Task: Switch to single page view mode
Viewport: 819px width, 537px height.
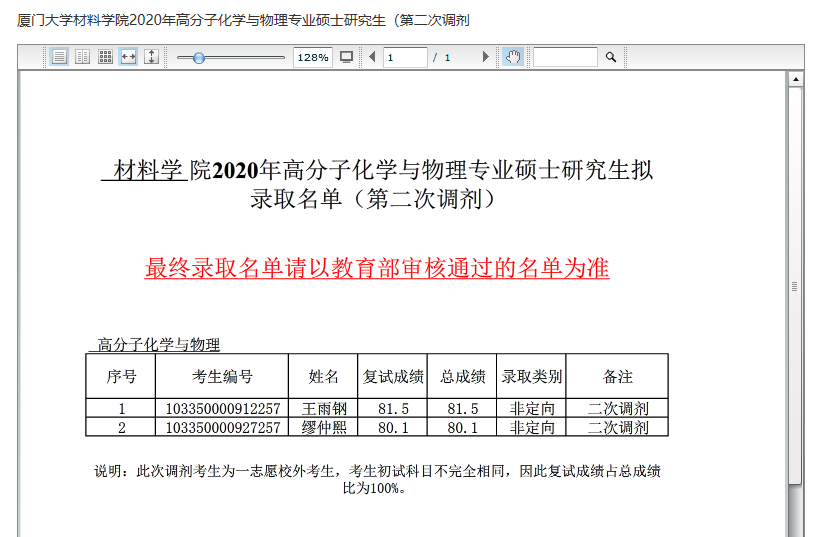Action: click(60, 57)
